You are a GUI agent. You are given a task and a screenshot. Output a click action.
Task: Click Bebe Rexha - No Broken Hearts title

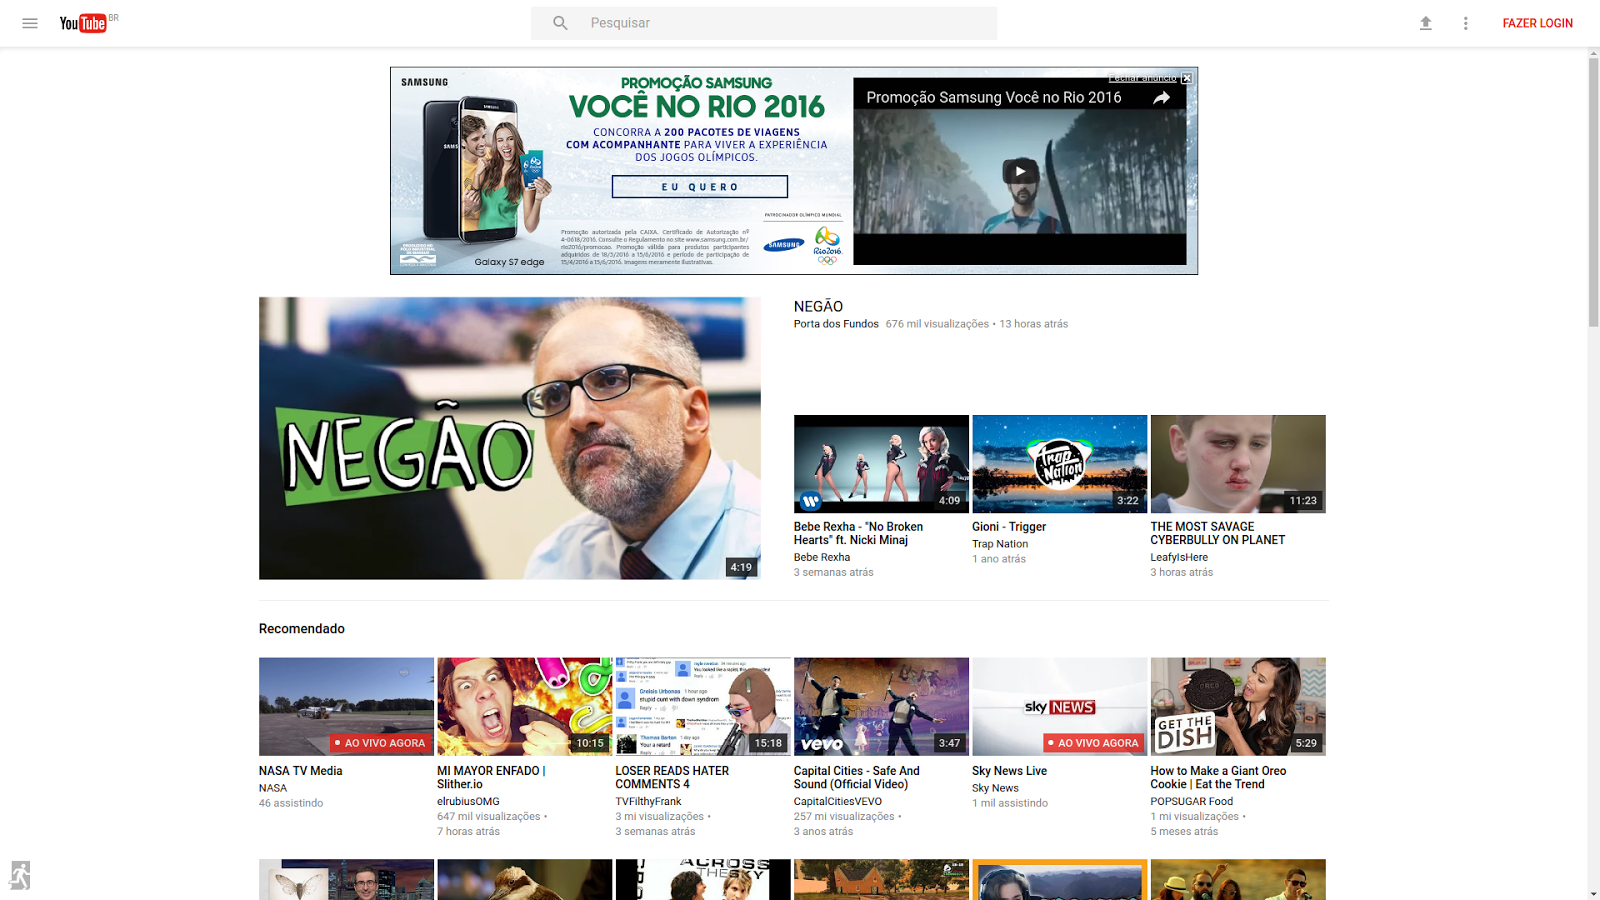[x=858, y=533]
